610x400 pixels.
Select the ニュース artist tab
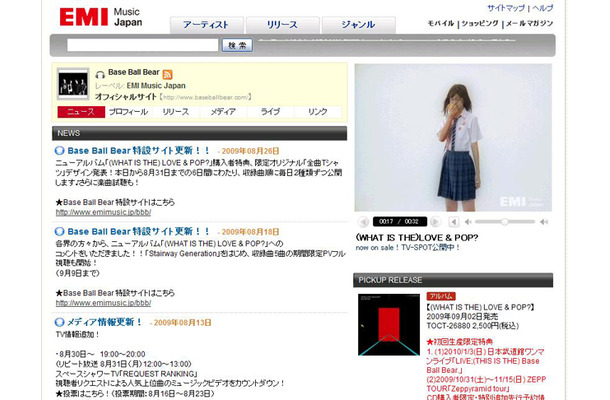coord(81,112)
